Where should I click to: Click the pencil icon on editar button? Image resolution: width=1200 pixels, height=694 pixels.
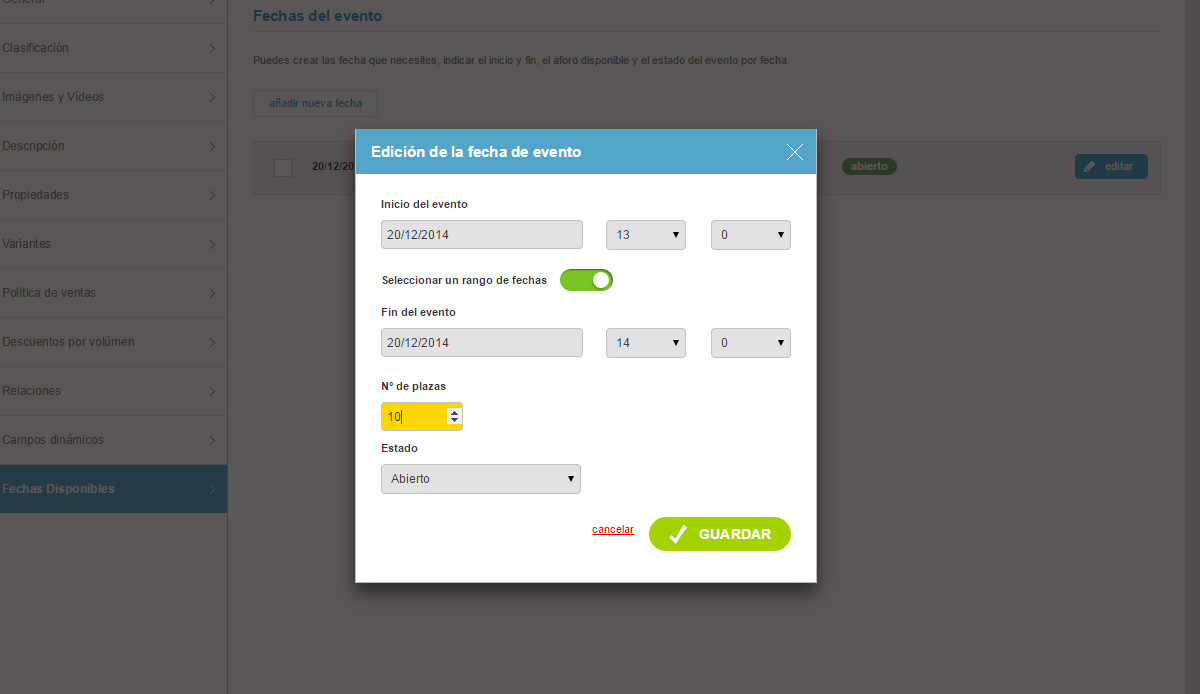click(x=1090, y=167)
